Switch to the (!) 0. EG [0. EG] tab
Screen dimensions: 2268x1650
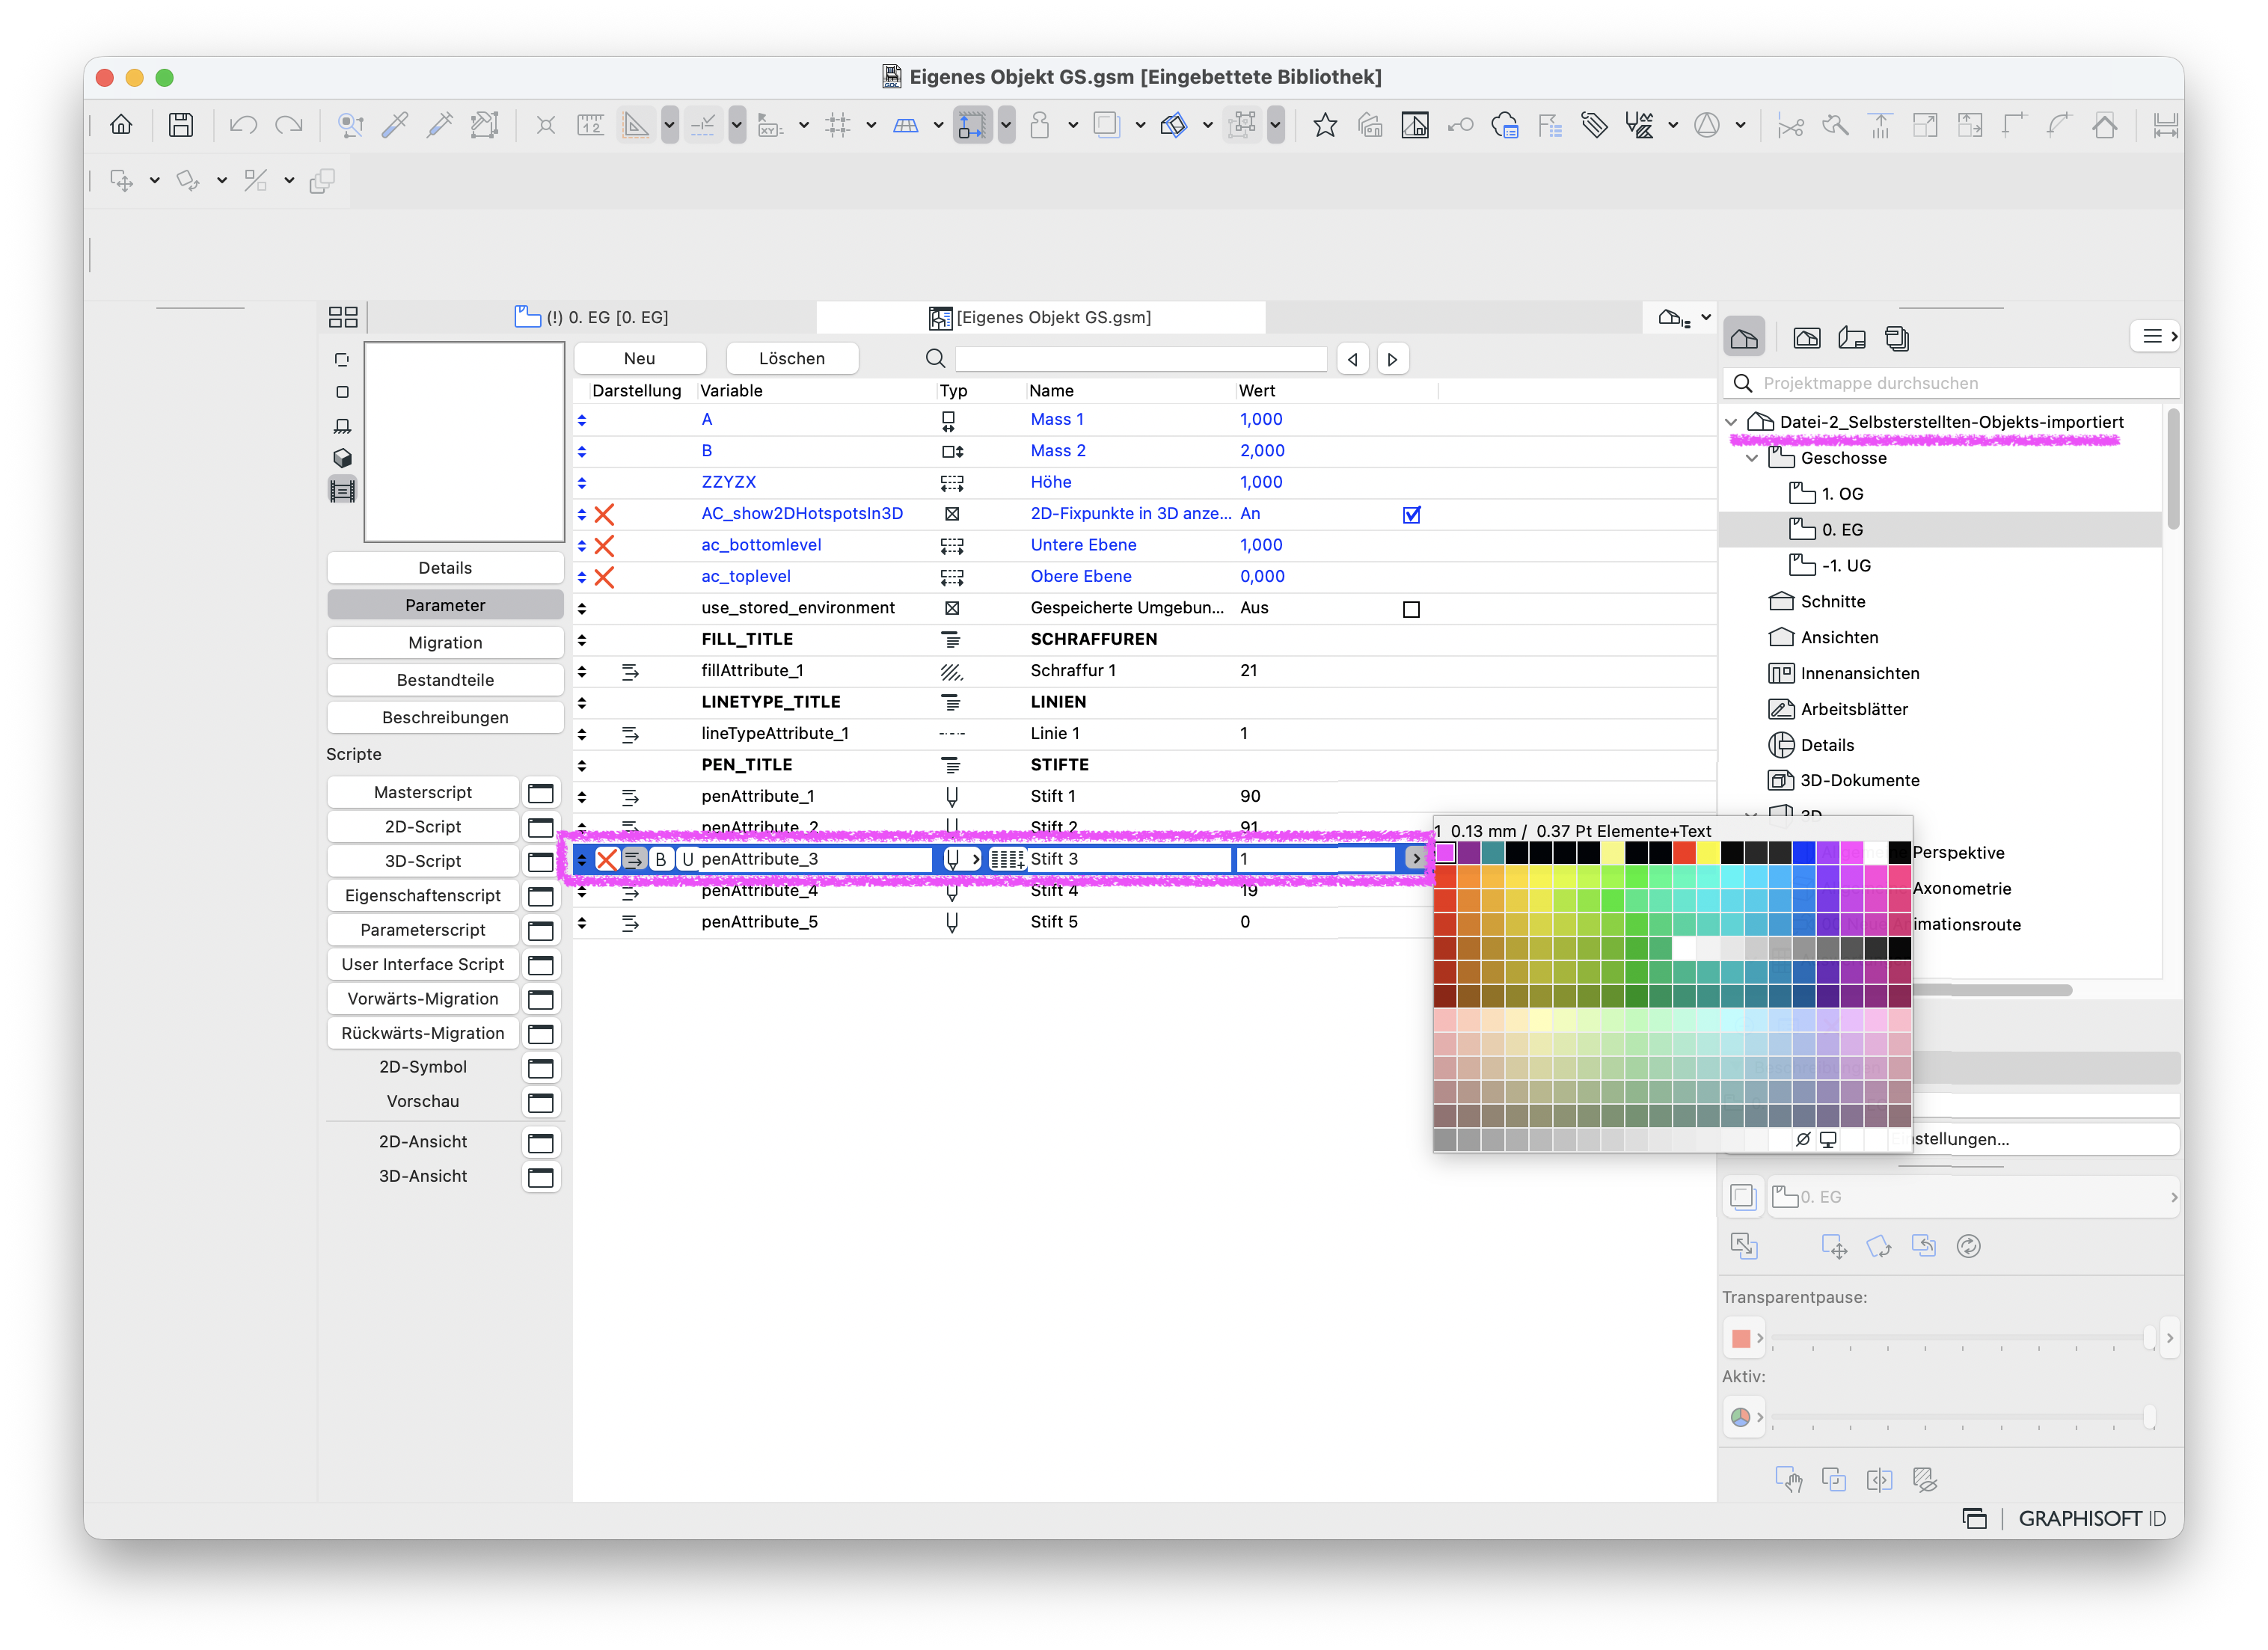(592, 317)
